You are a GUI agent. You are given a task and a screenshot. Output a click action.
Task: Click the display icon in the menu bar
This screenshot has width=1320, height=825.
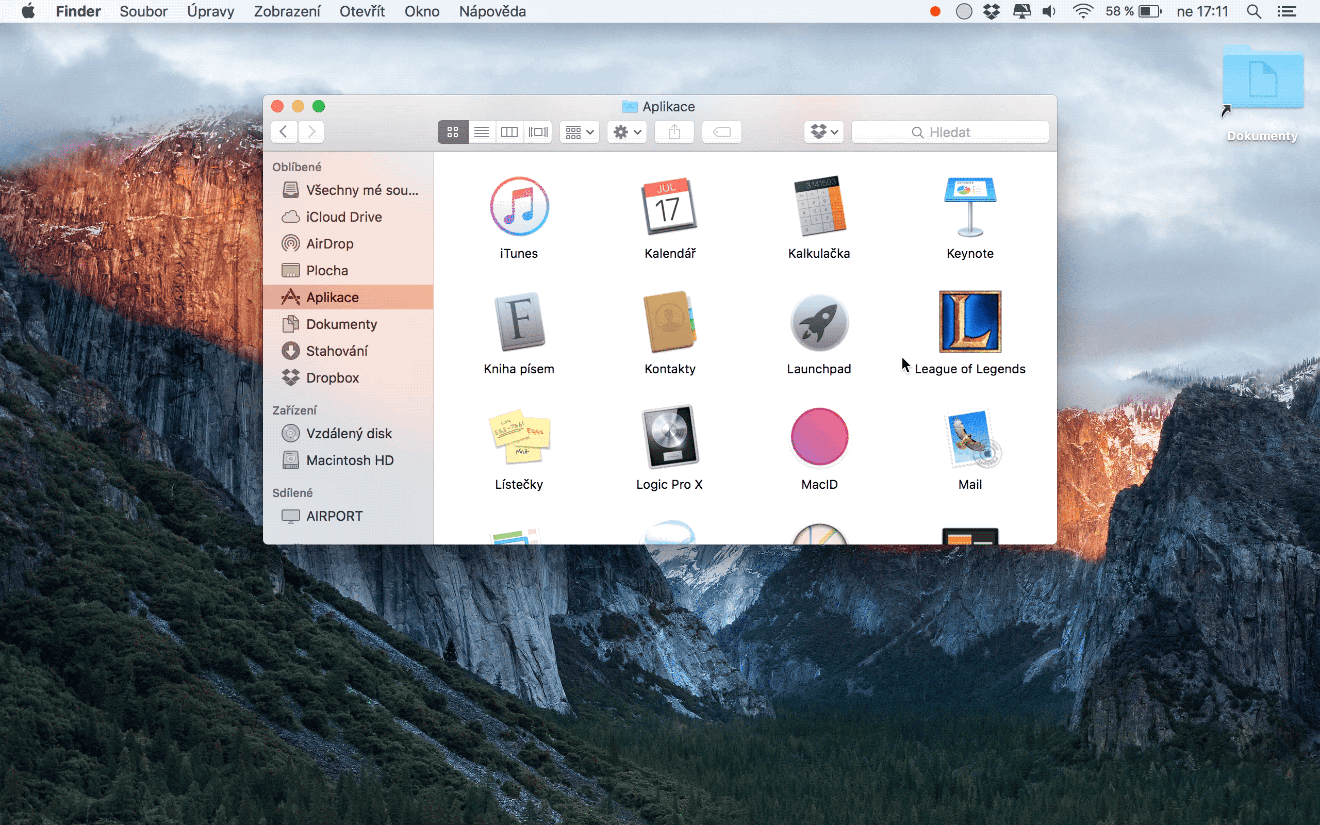(x=1021, y=12)
